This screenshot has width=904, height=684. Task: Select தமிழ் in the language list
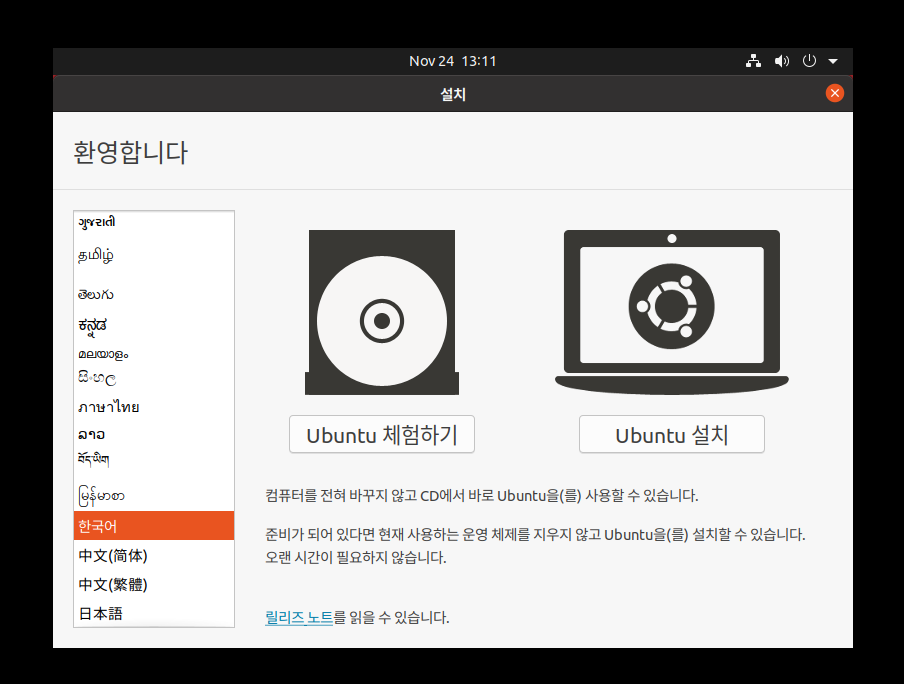coord(154,255)
